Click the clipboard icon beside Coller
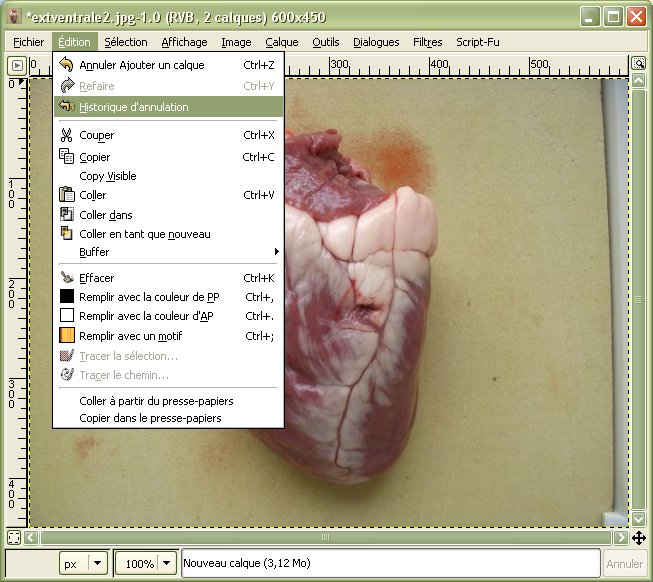The width and height of the screenshot is (653, 582). (x=67, y=195)
